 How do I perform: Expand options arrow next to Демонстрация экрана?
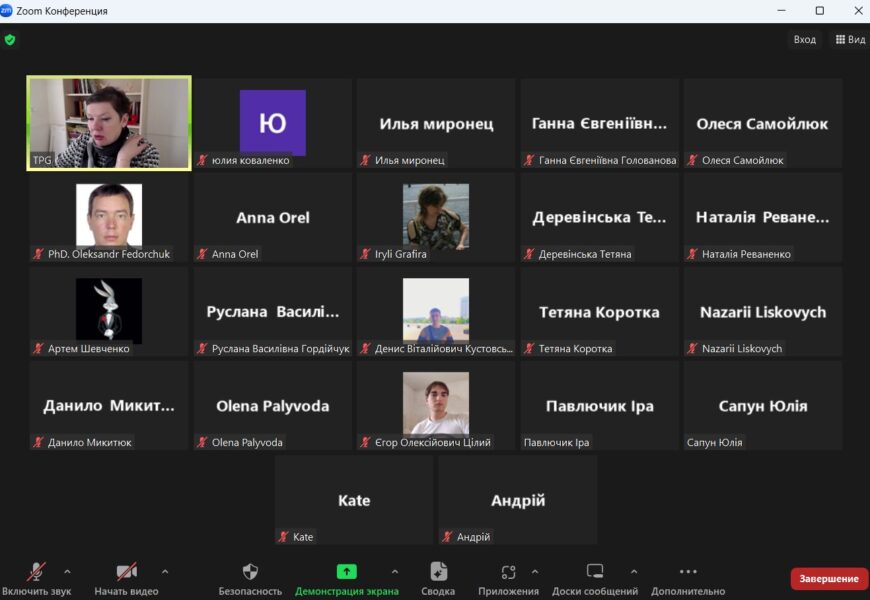(395, 572)
